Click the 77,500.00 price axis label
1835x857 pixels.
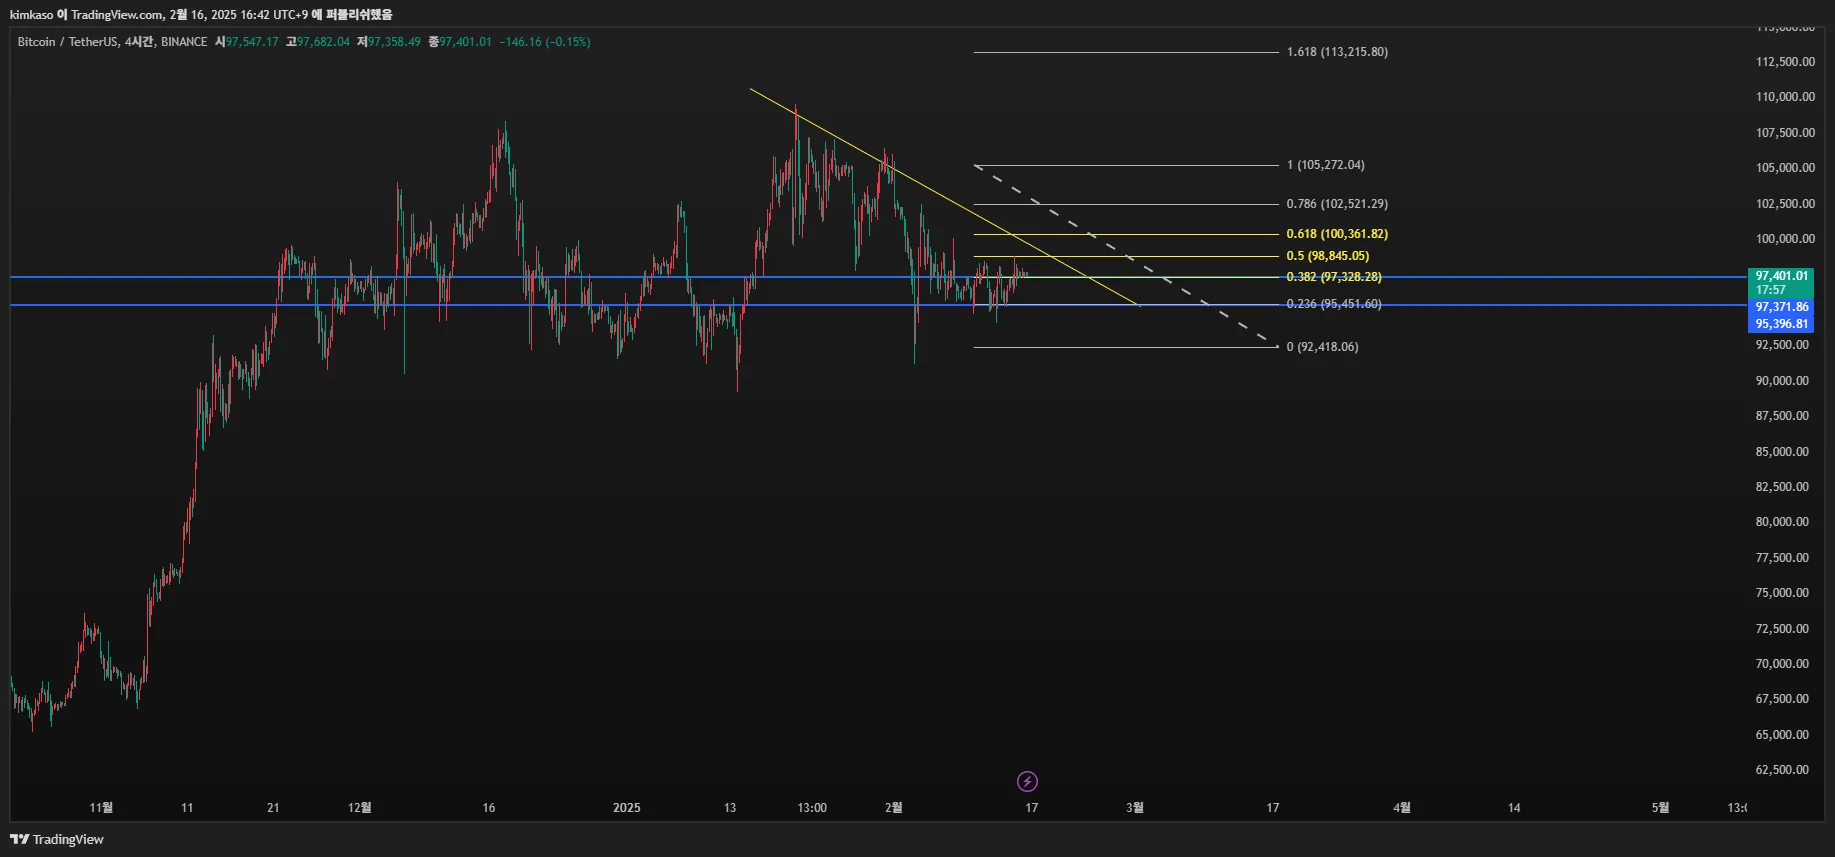1782,558
